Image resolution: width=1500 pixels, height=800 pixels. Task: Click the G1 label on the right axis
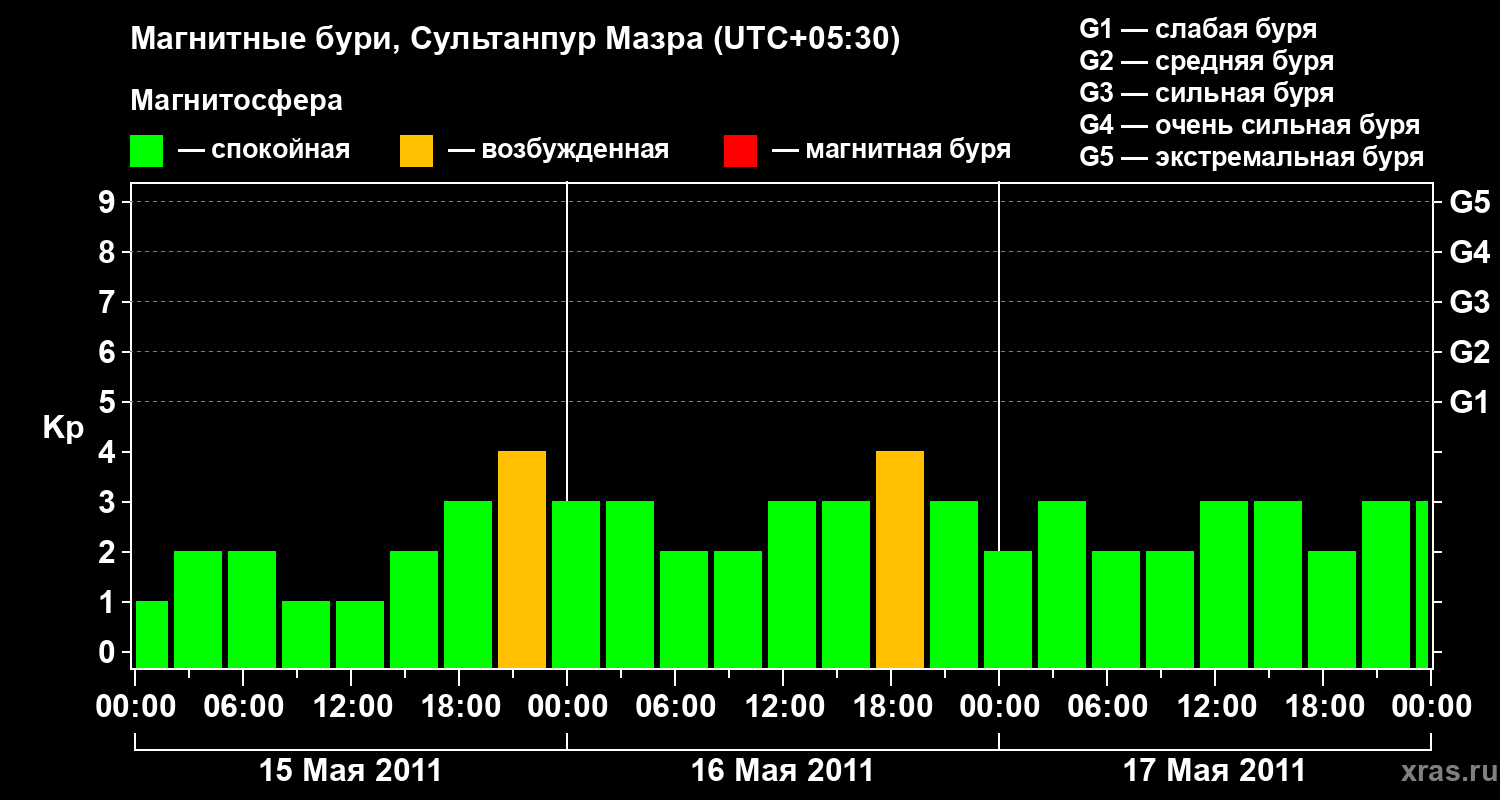(1469, 402)
